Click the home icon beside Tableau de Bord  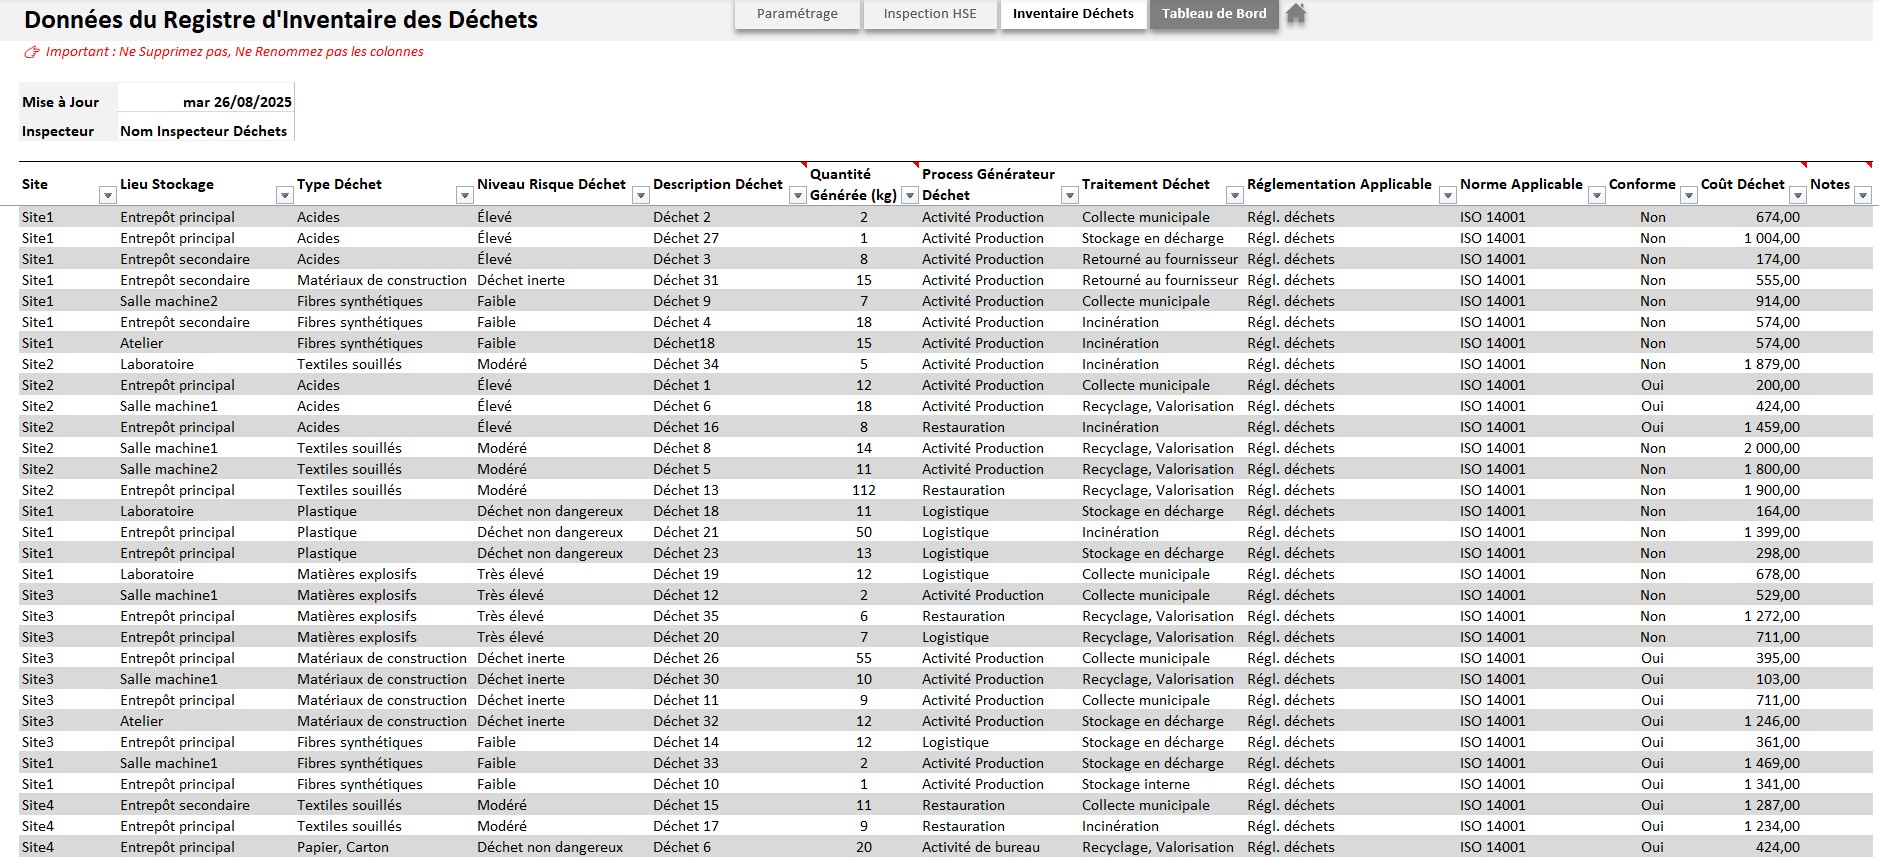point(1296,14)
